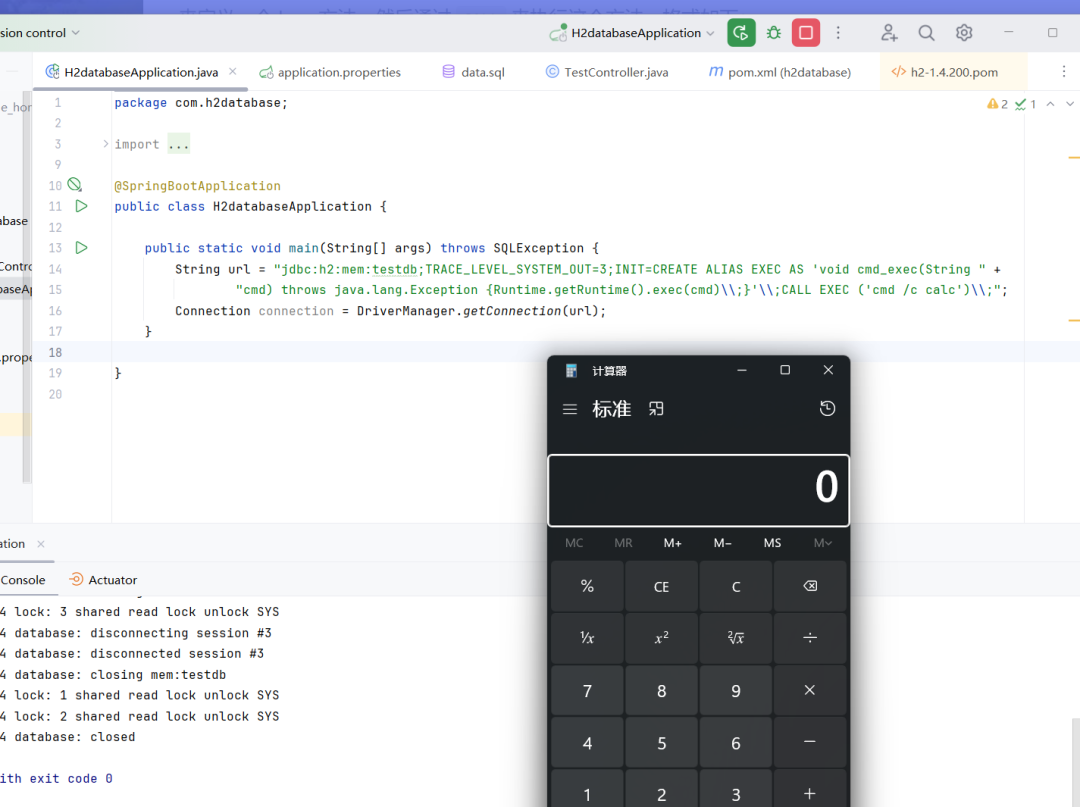Click the MS memory store button
This screenshot has height=807, width=1080.
[772, 543]
